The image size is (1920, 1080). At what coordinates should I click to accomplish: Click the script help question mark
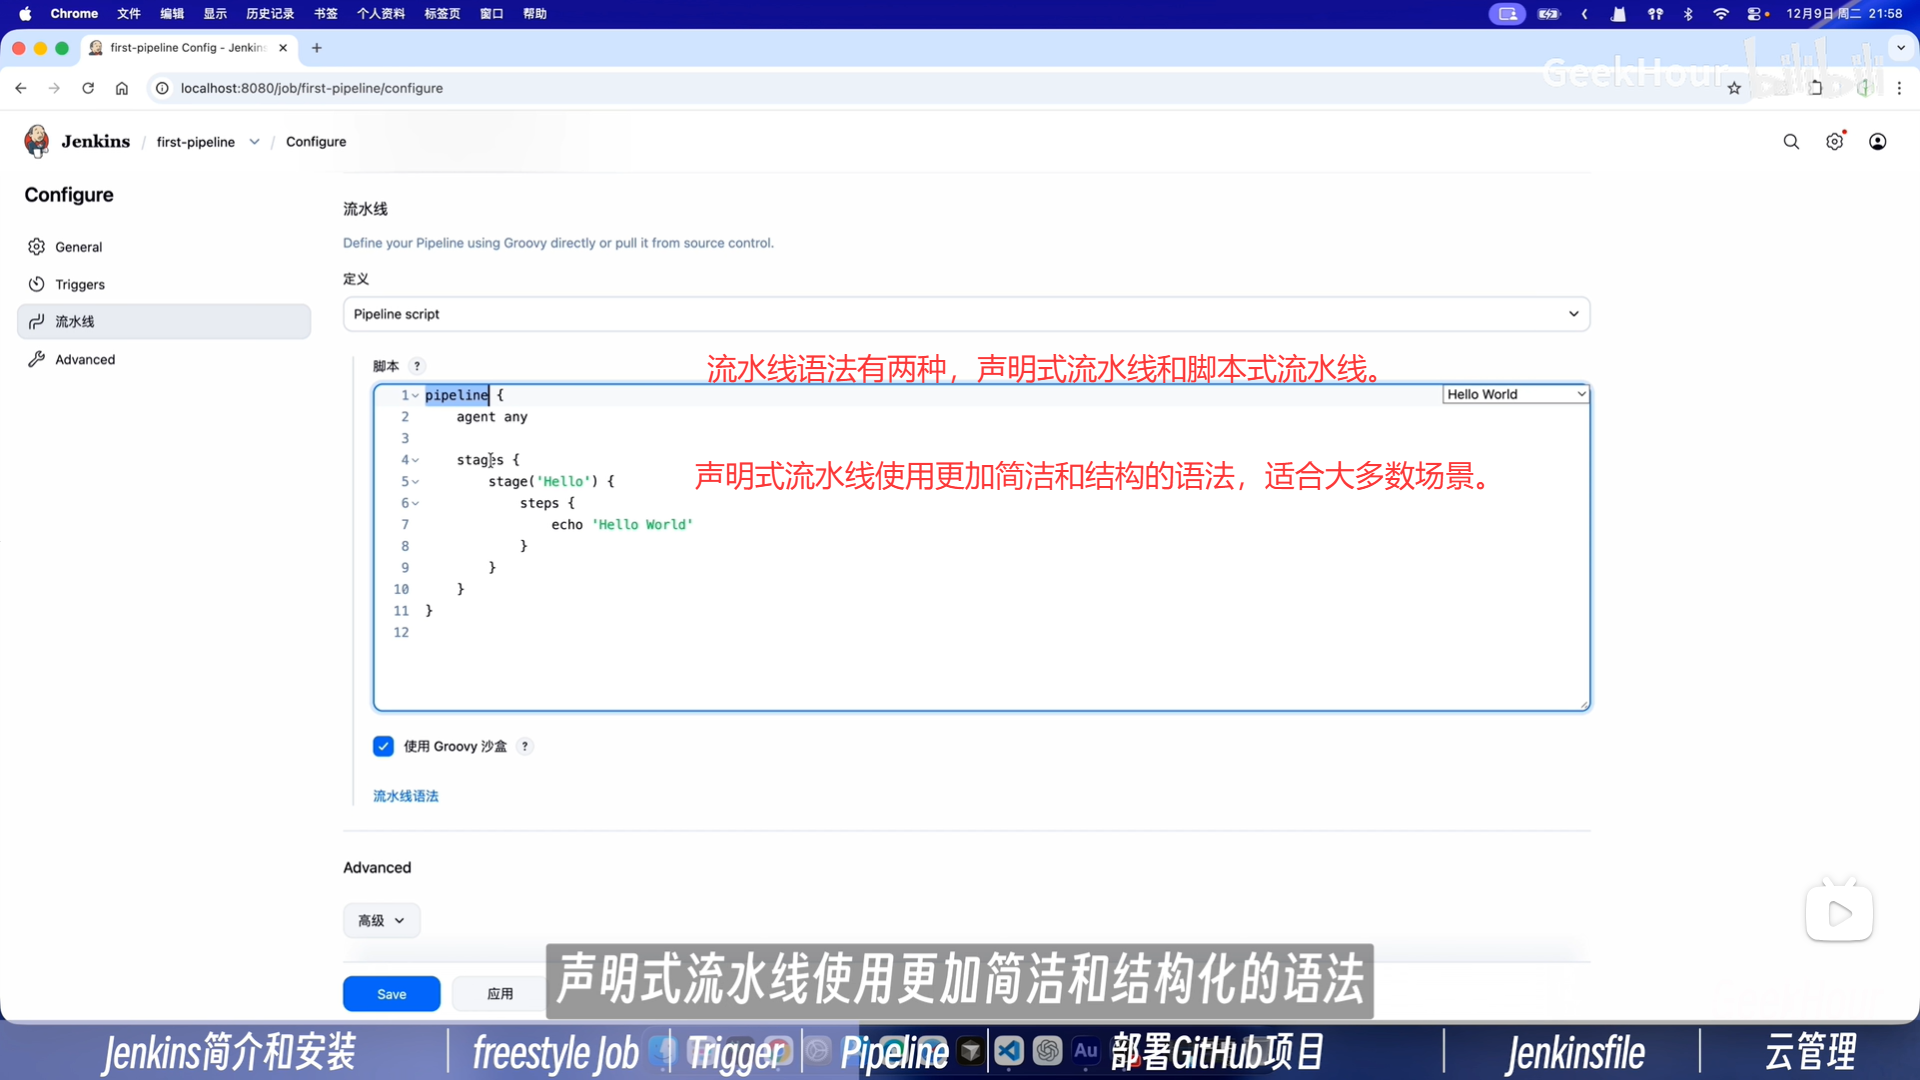point(417,366)
